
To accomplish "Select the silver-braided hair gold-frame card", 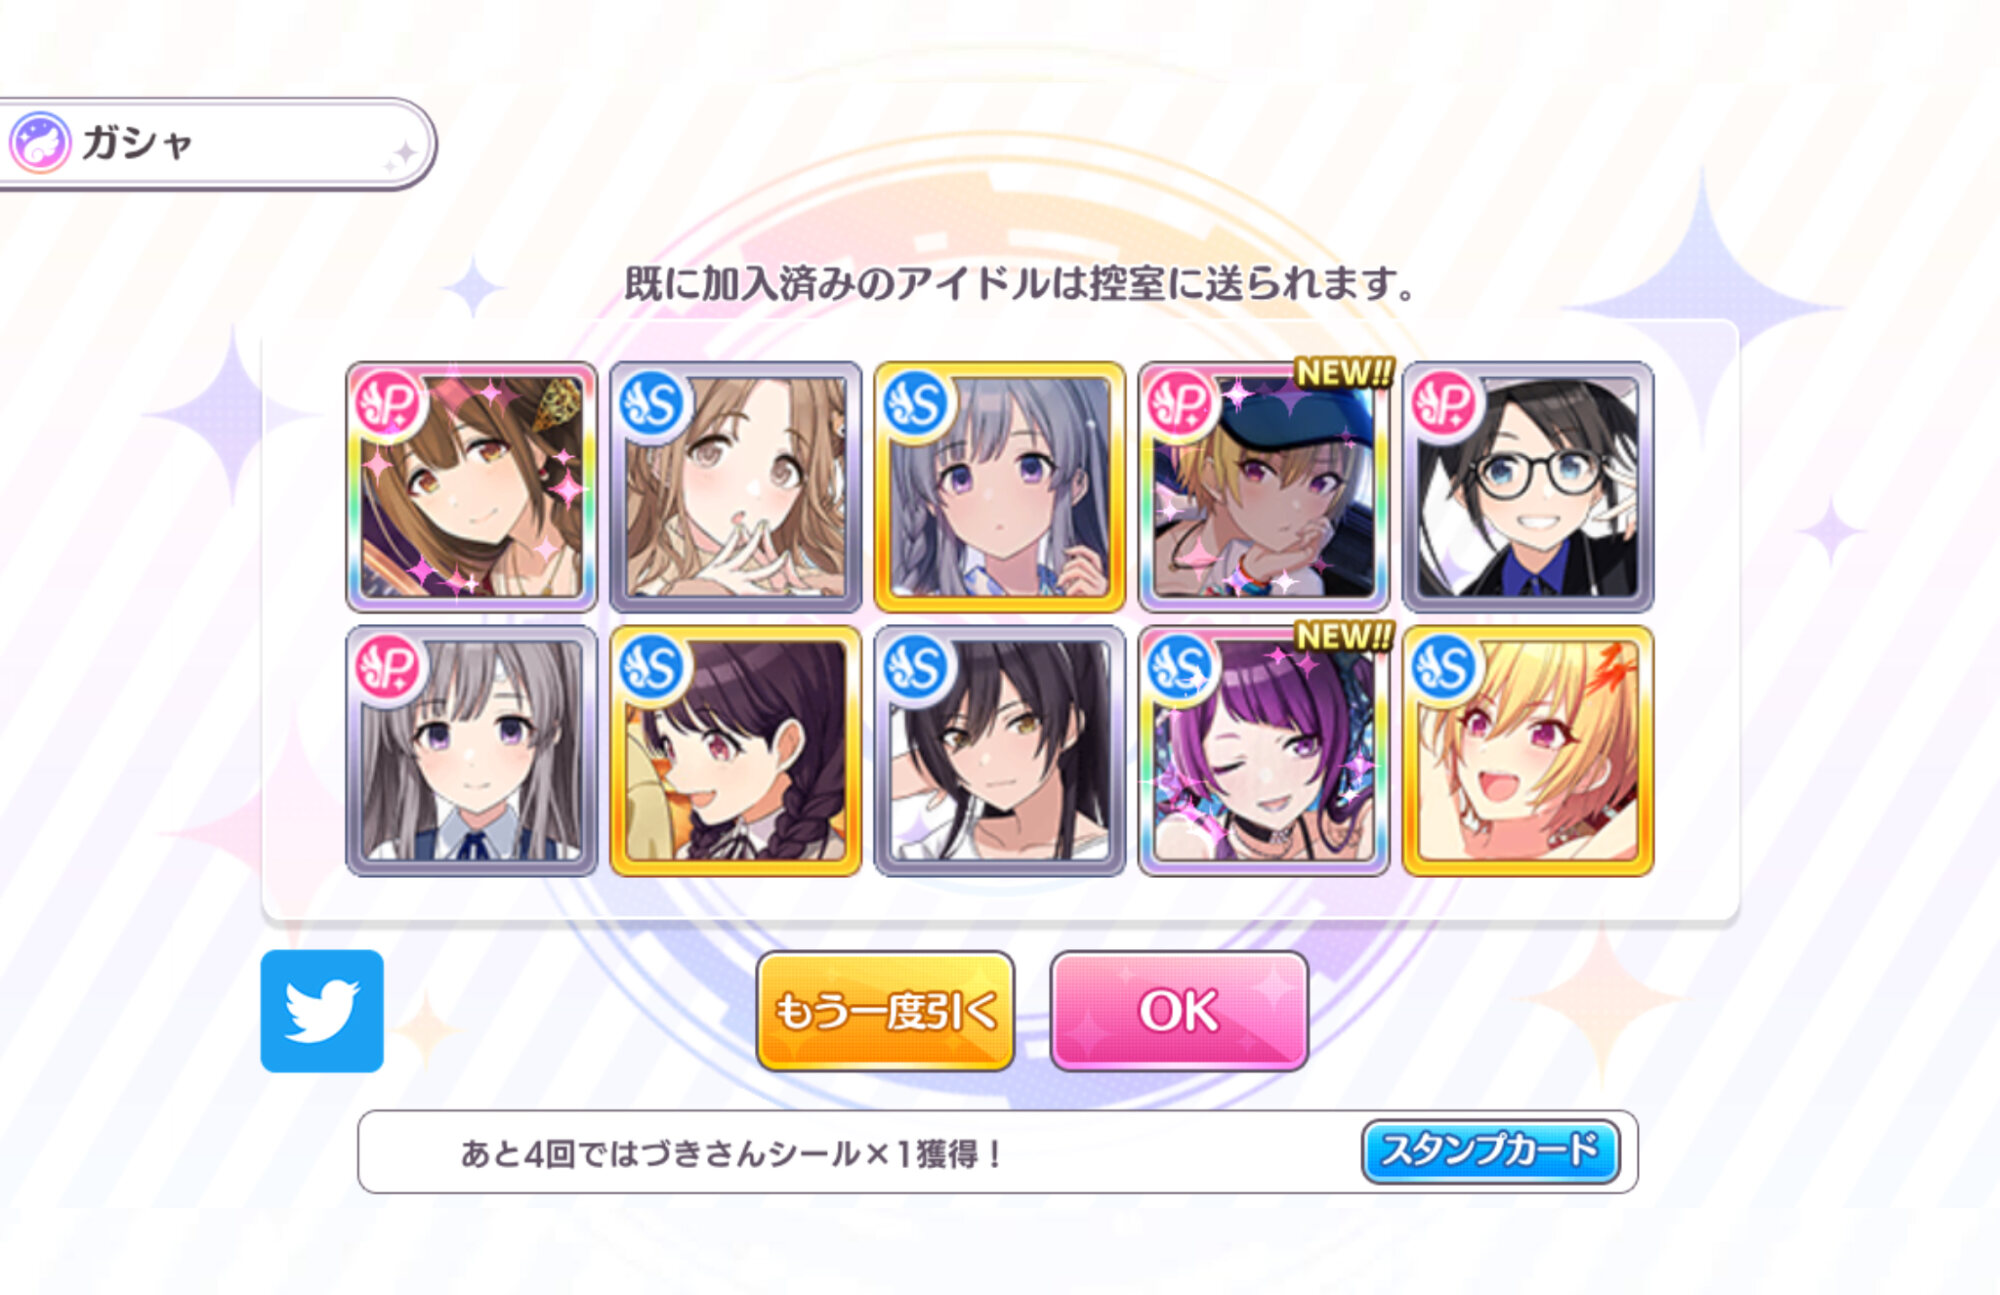I will tap(999, 487).
